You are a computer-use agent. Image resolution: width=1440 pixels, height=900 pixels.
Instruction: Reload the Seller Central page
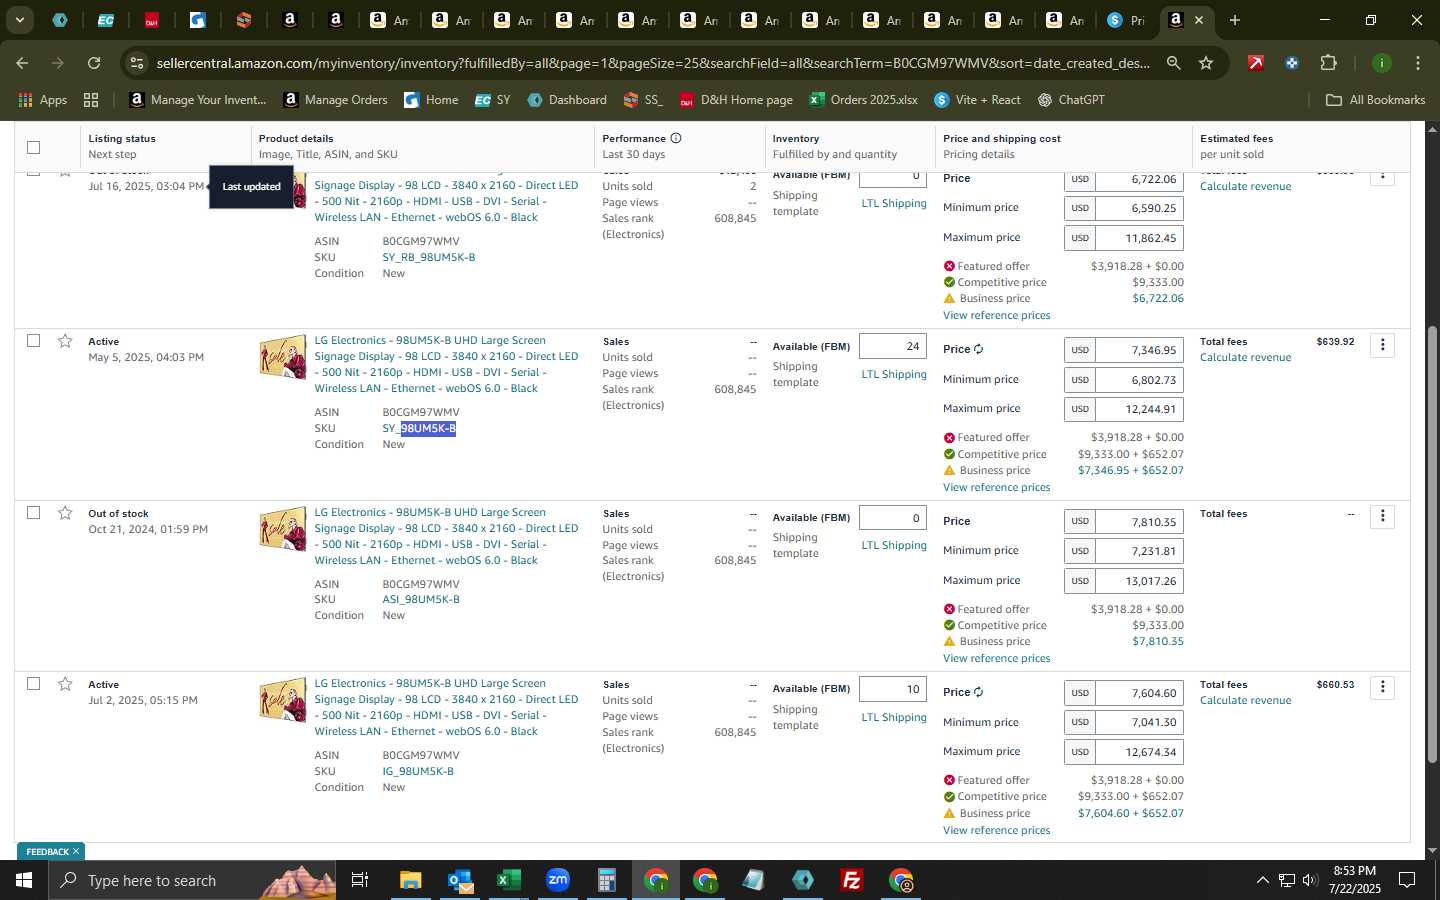tap(94, 63)
